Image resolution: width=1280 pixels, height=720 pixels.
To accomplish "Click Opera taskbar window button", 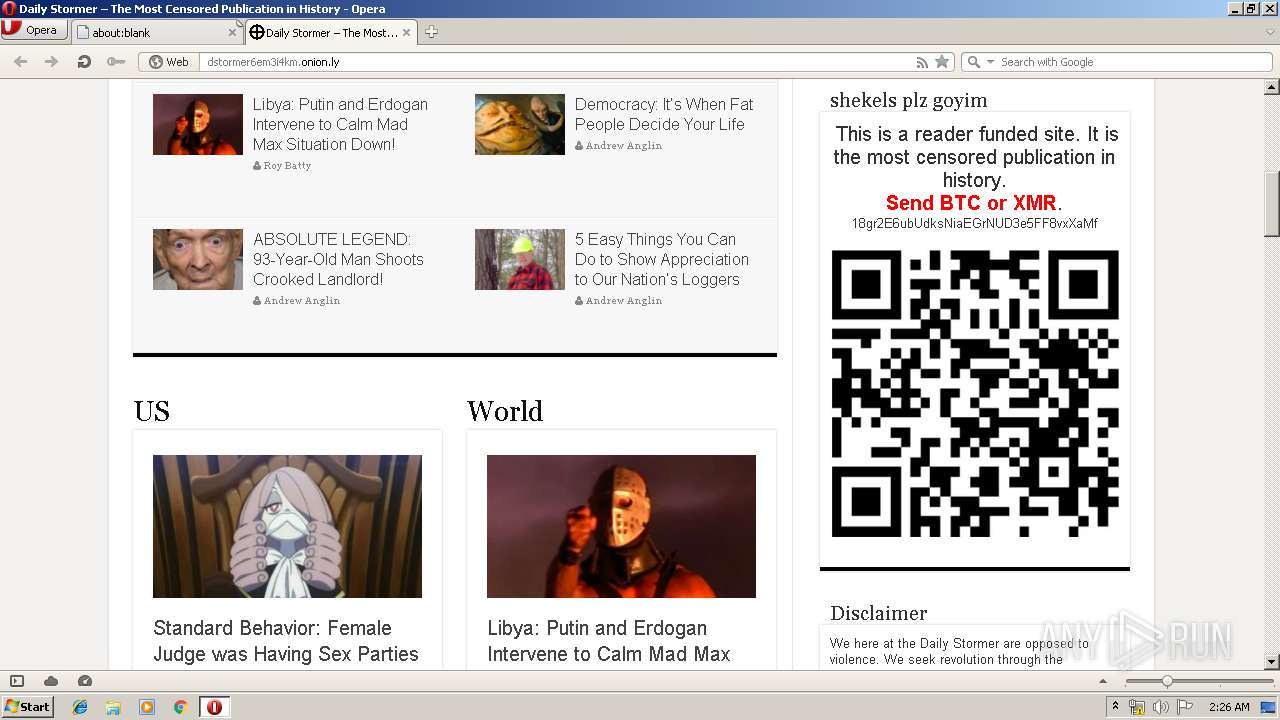I will pos(214,707).
